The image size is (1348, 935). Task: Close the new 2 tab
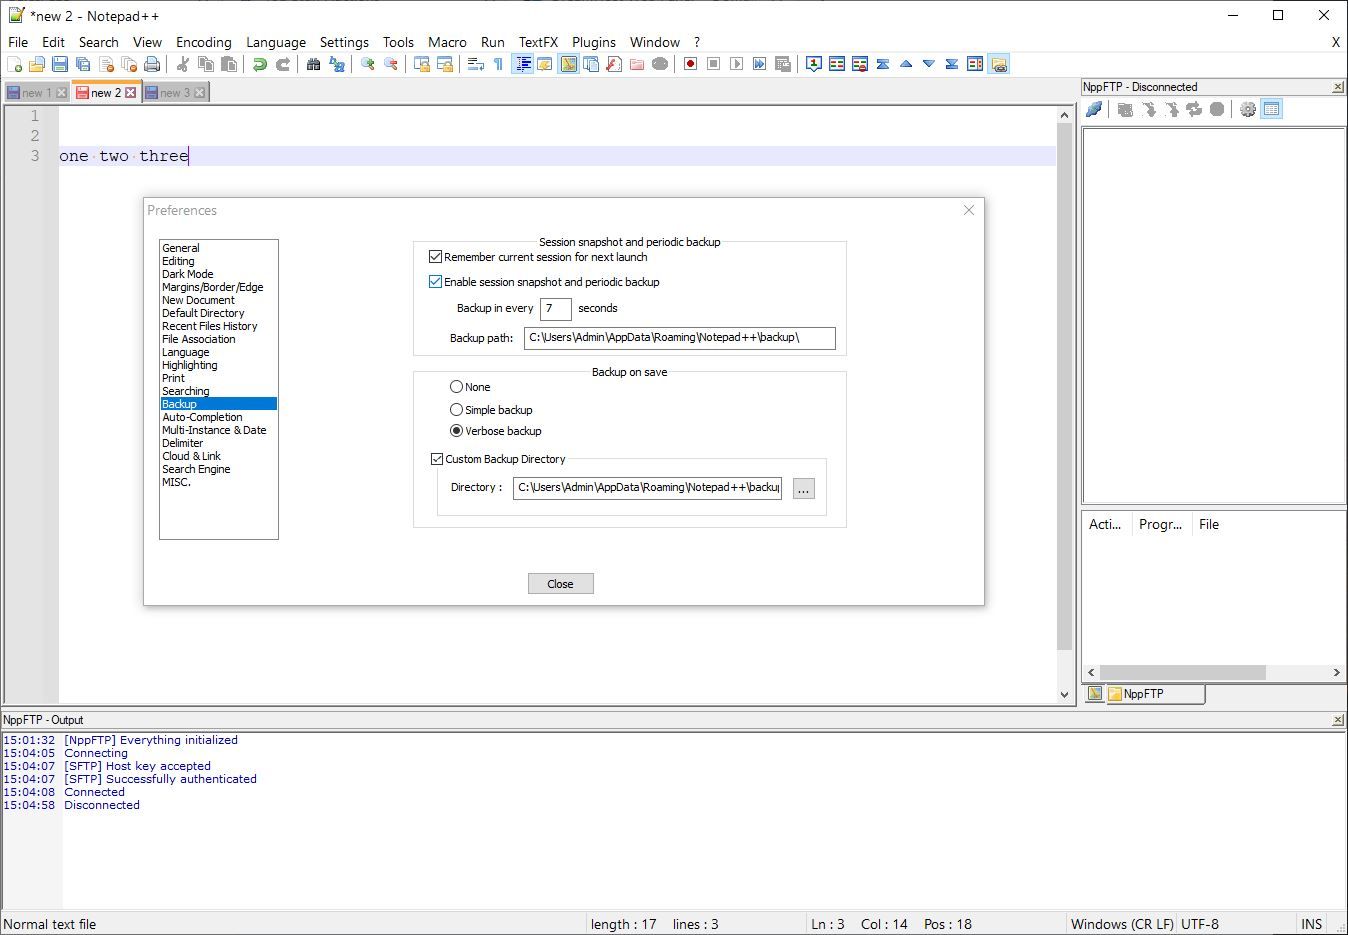(130, 93)
